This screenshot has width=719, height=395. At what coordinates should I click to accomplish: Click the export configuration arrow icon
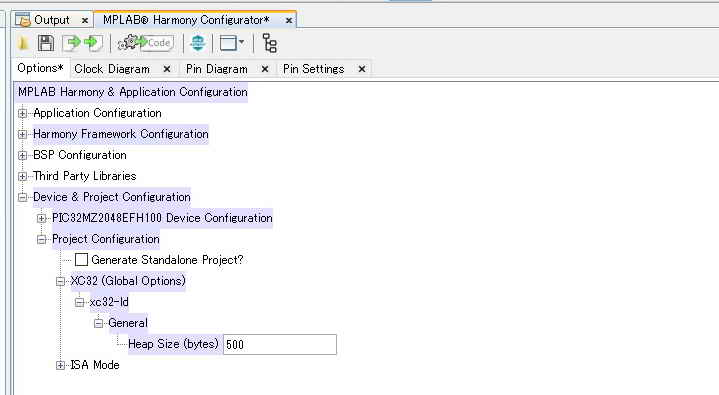click(x=71, y=43)
